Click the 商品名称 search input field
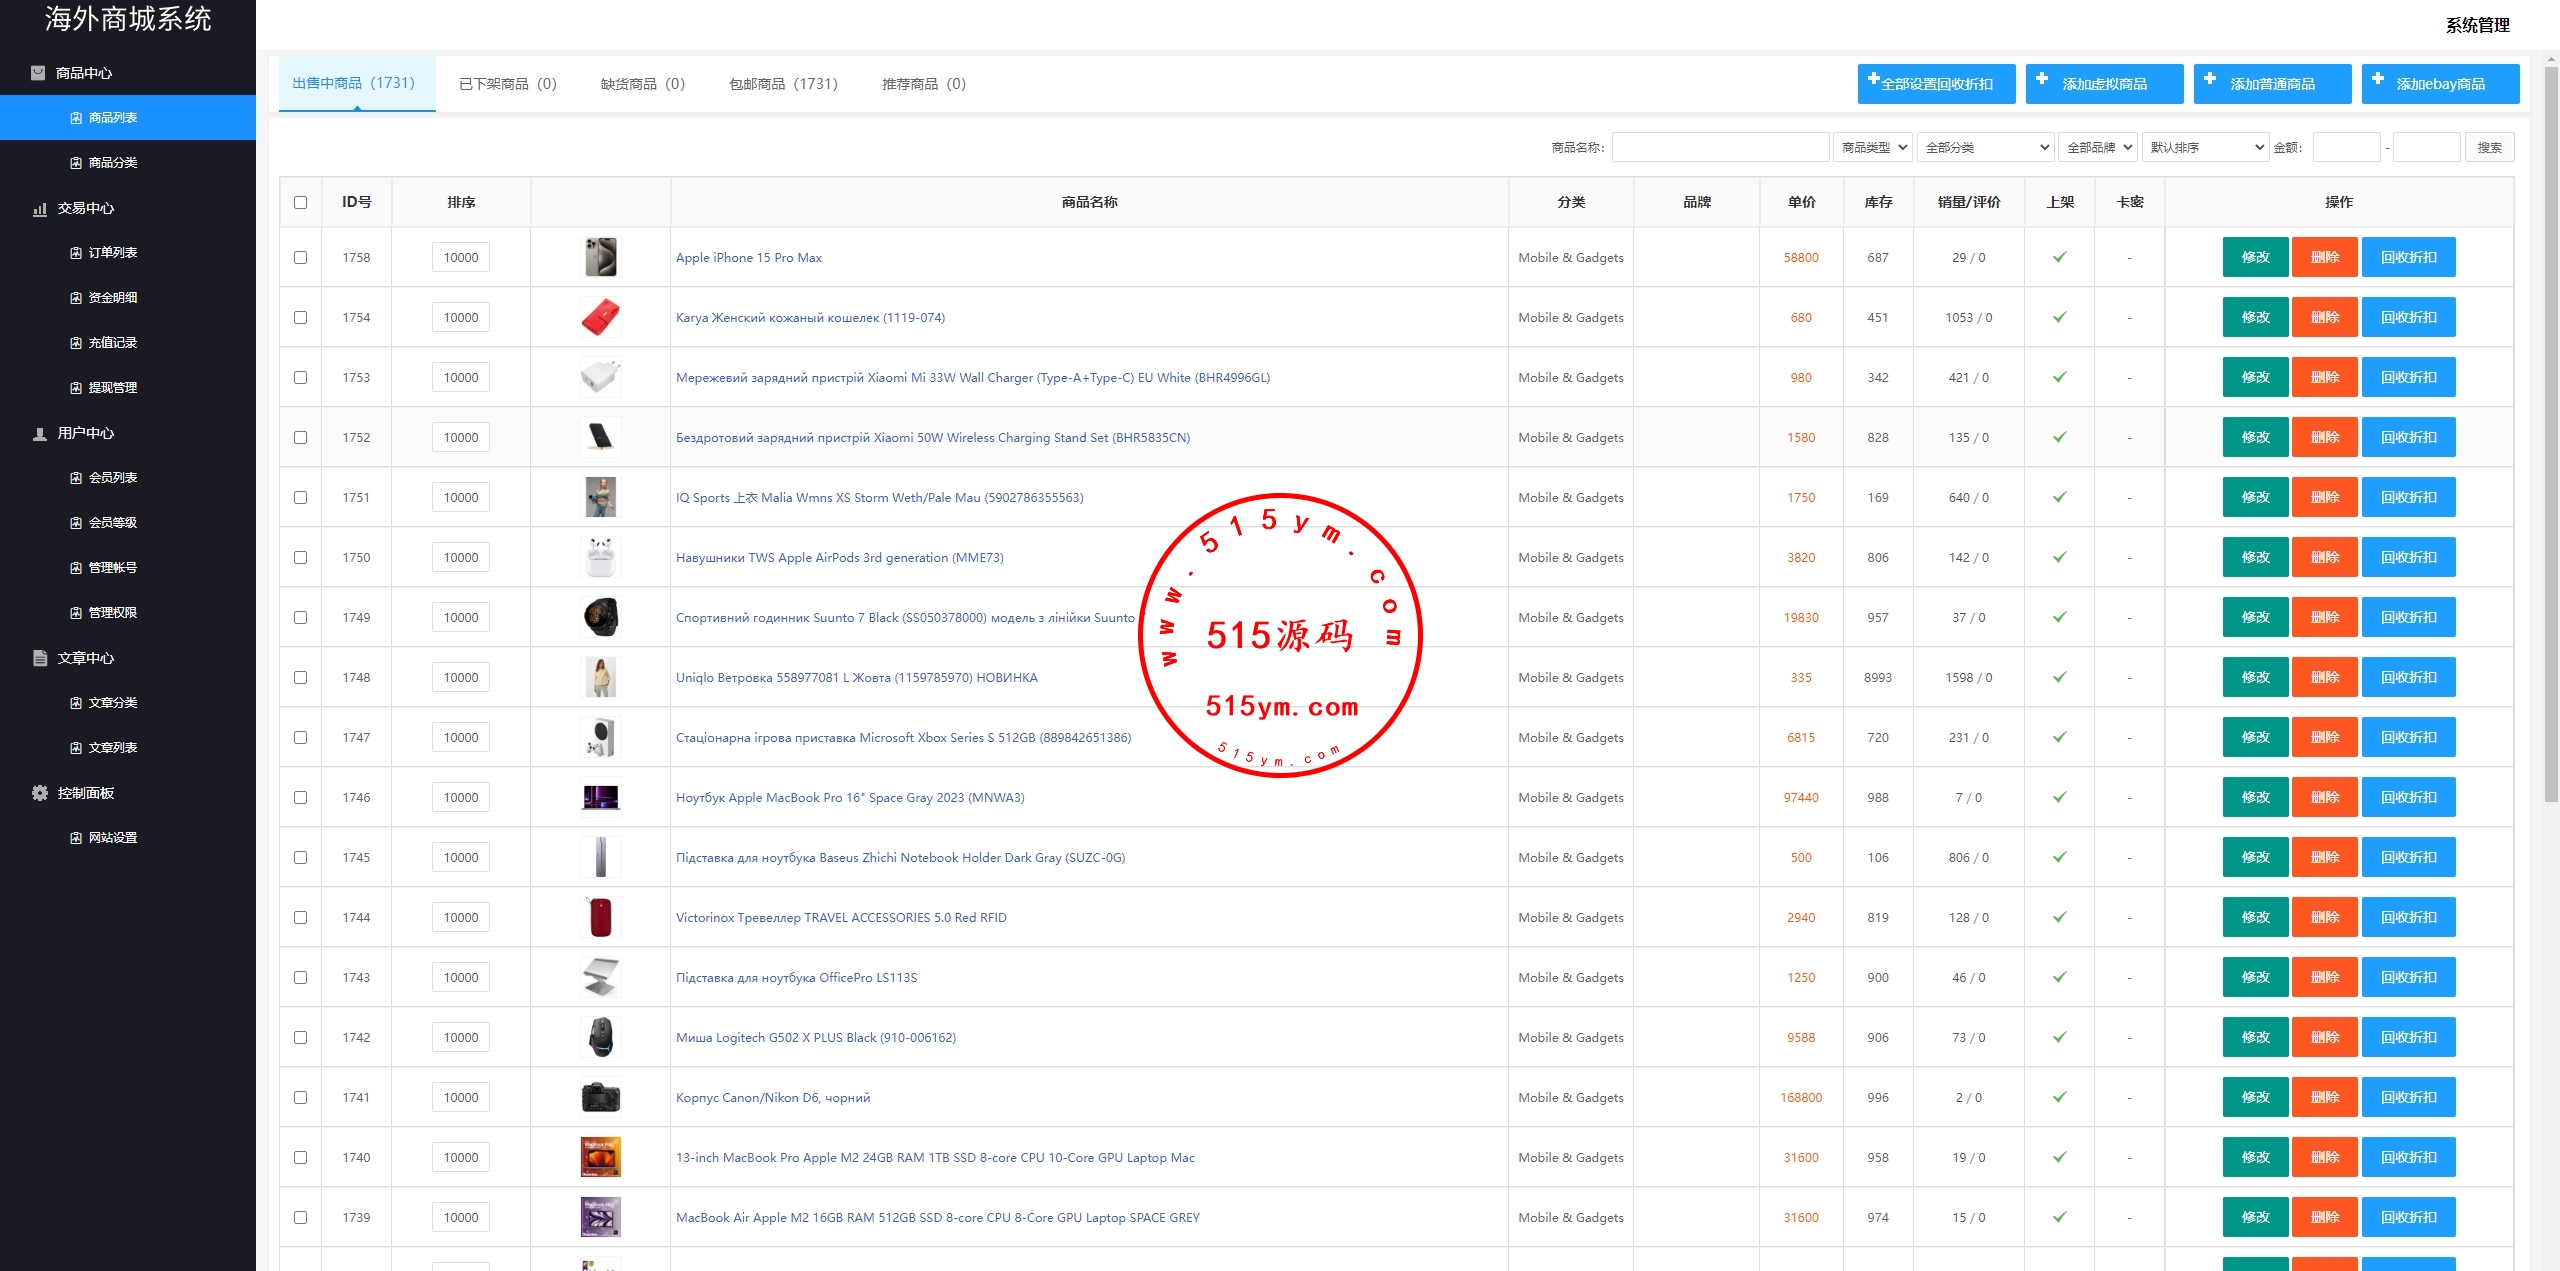The image size is (2560, 1271). click(1720, 147)
